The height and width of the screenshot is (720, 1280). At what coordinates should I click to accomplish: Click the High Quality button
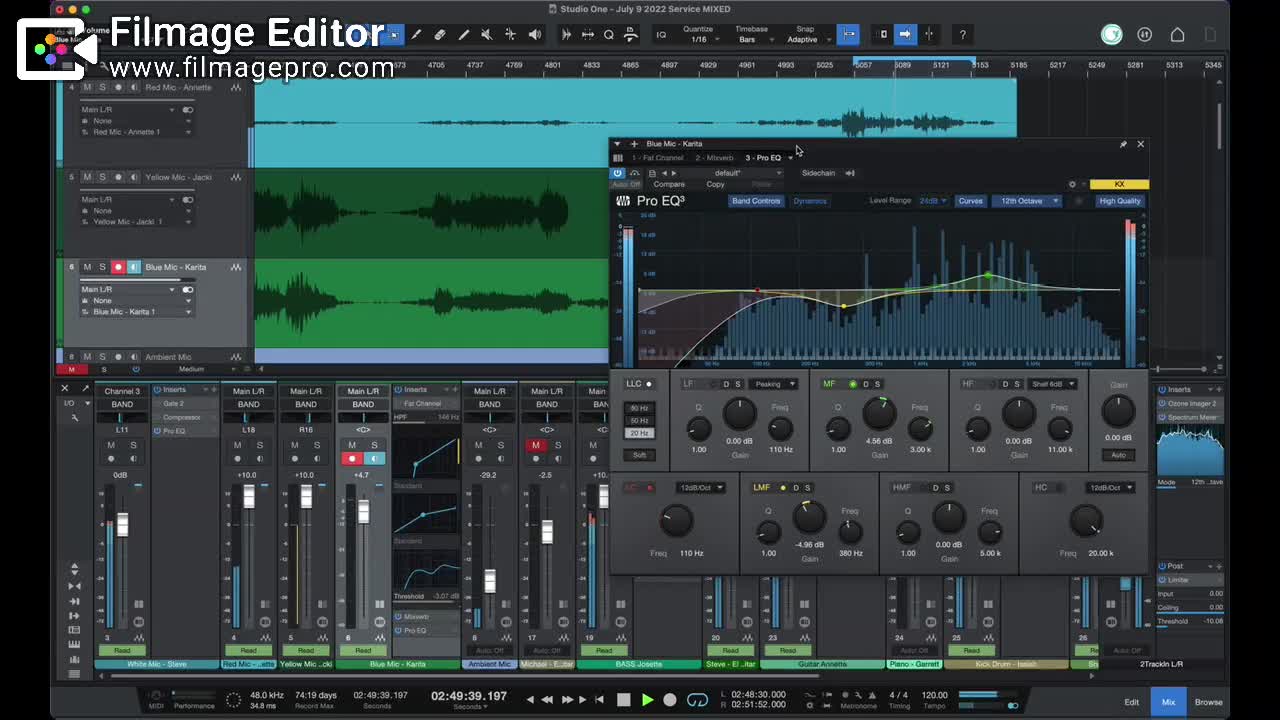pos(1120,201)
